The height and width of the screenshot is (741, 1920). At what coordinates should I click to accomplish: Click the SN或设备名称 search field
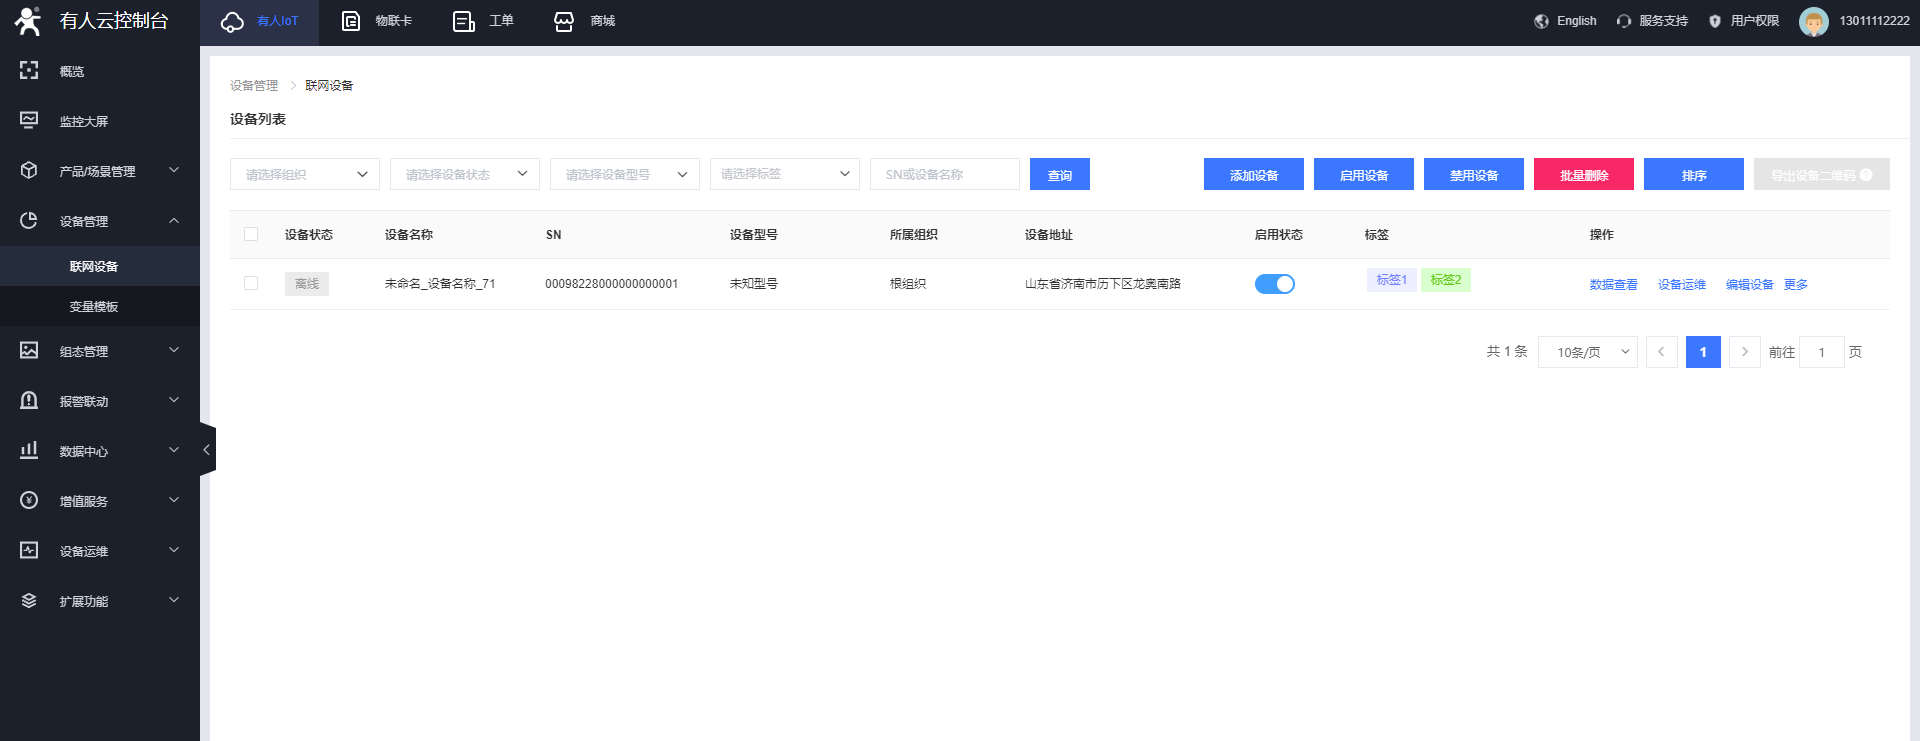tap(945, 174)
